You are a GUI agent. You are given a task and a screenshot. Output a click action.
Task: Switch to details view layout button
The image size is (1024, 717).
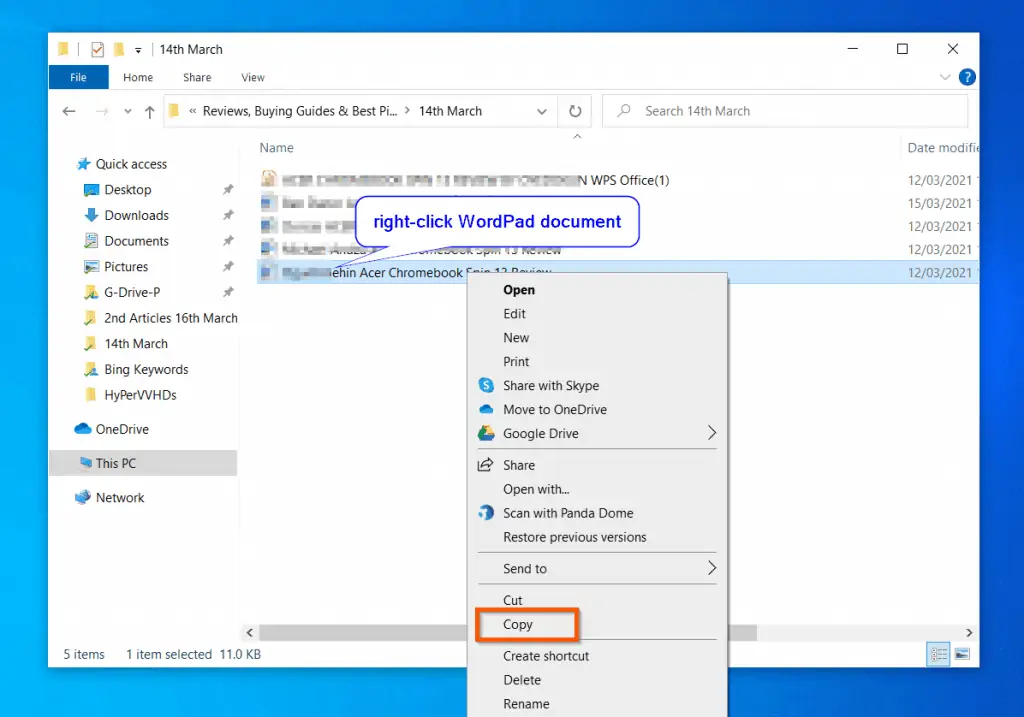939,654
